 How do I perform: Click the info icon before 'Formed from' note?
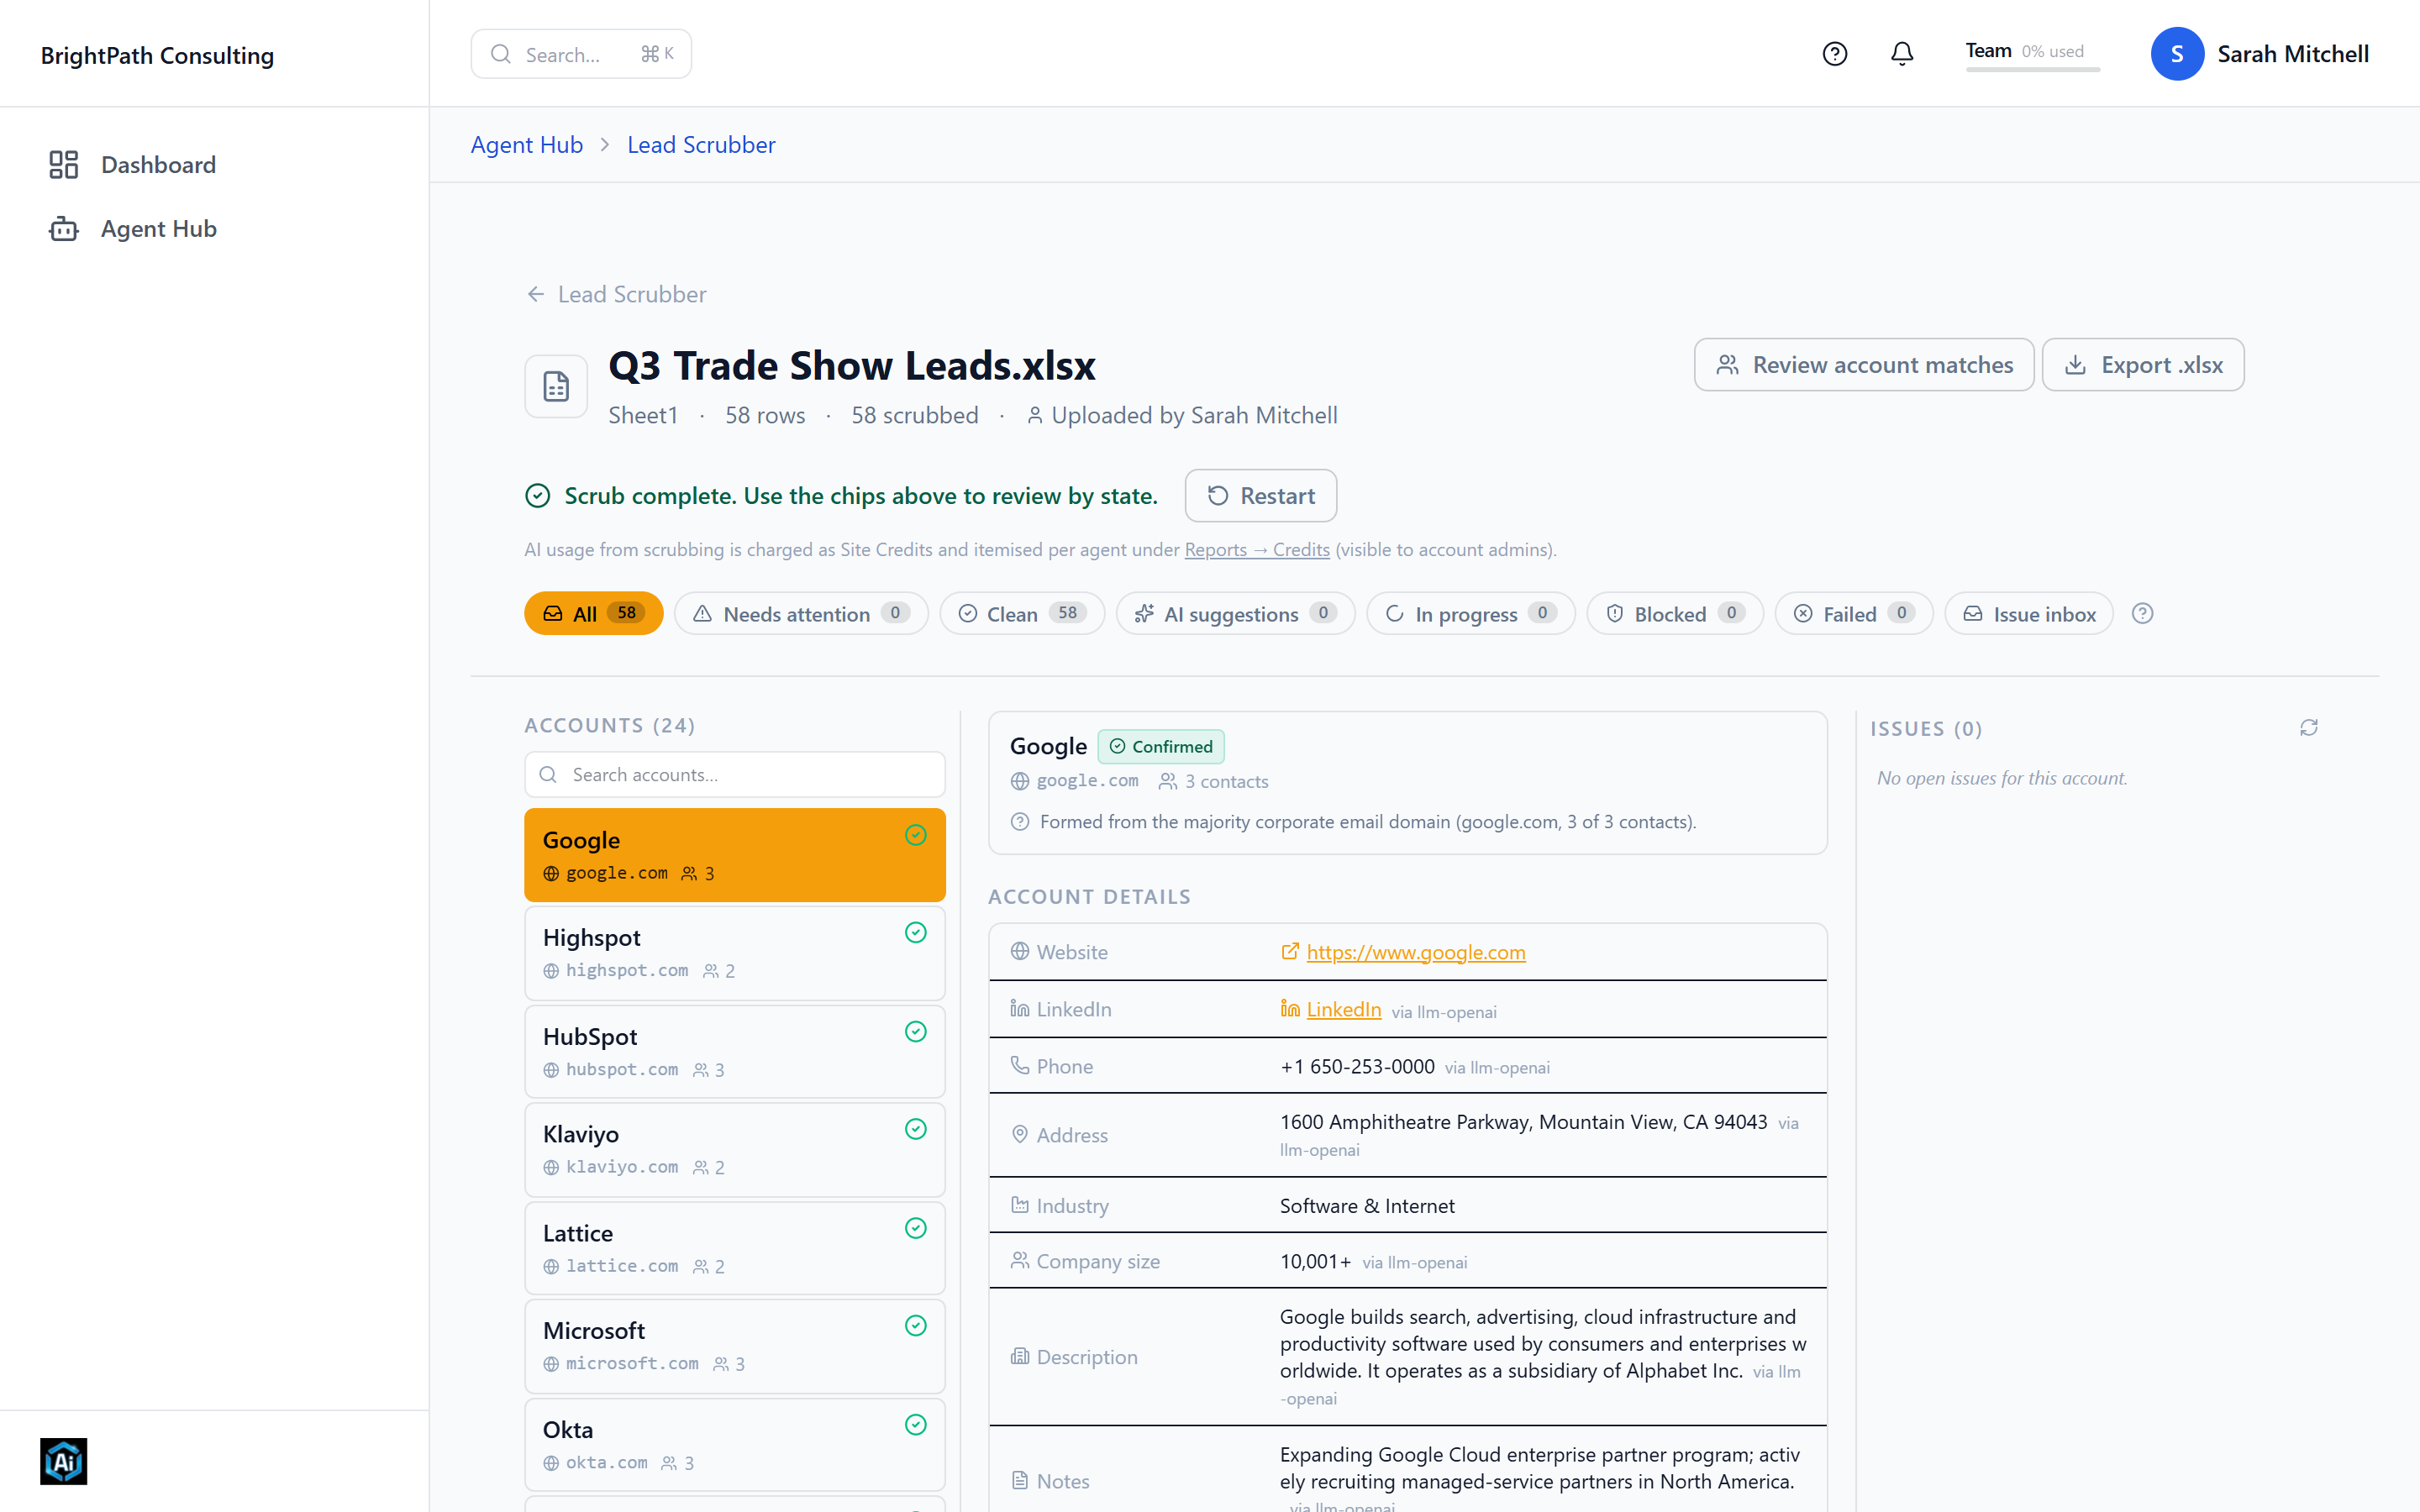(1020, 821)
